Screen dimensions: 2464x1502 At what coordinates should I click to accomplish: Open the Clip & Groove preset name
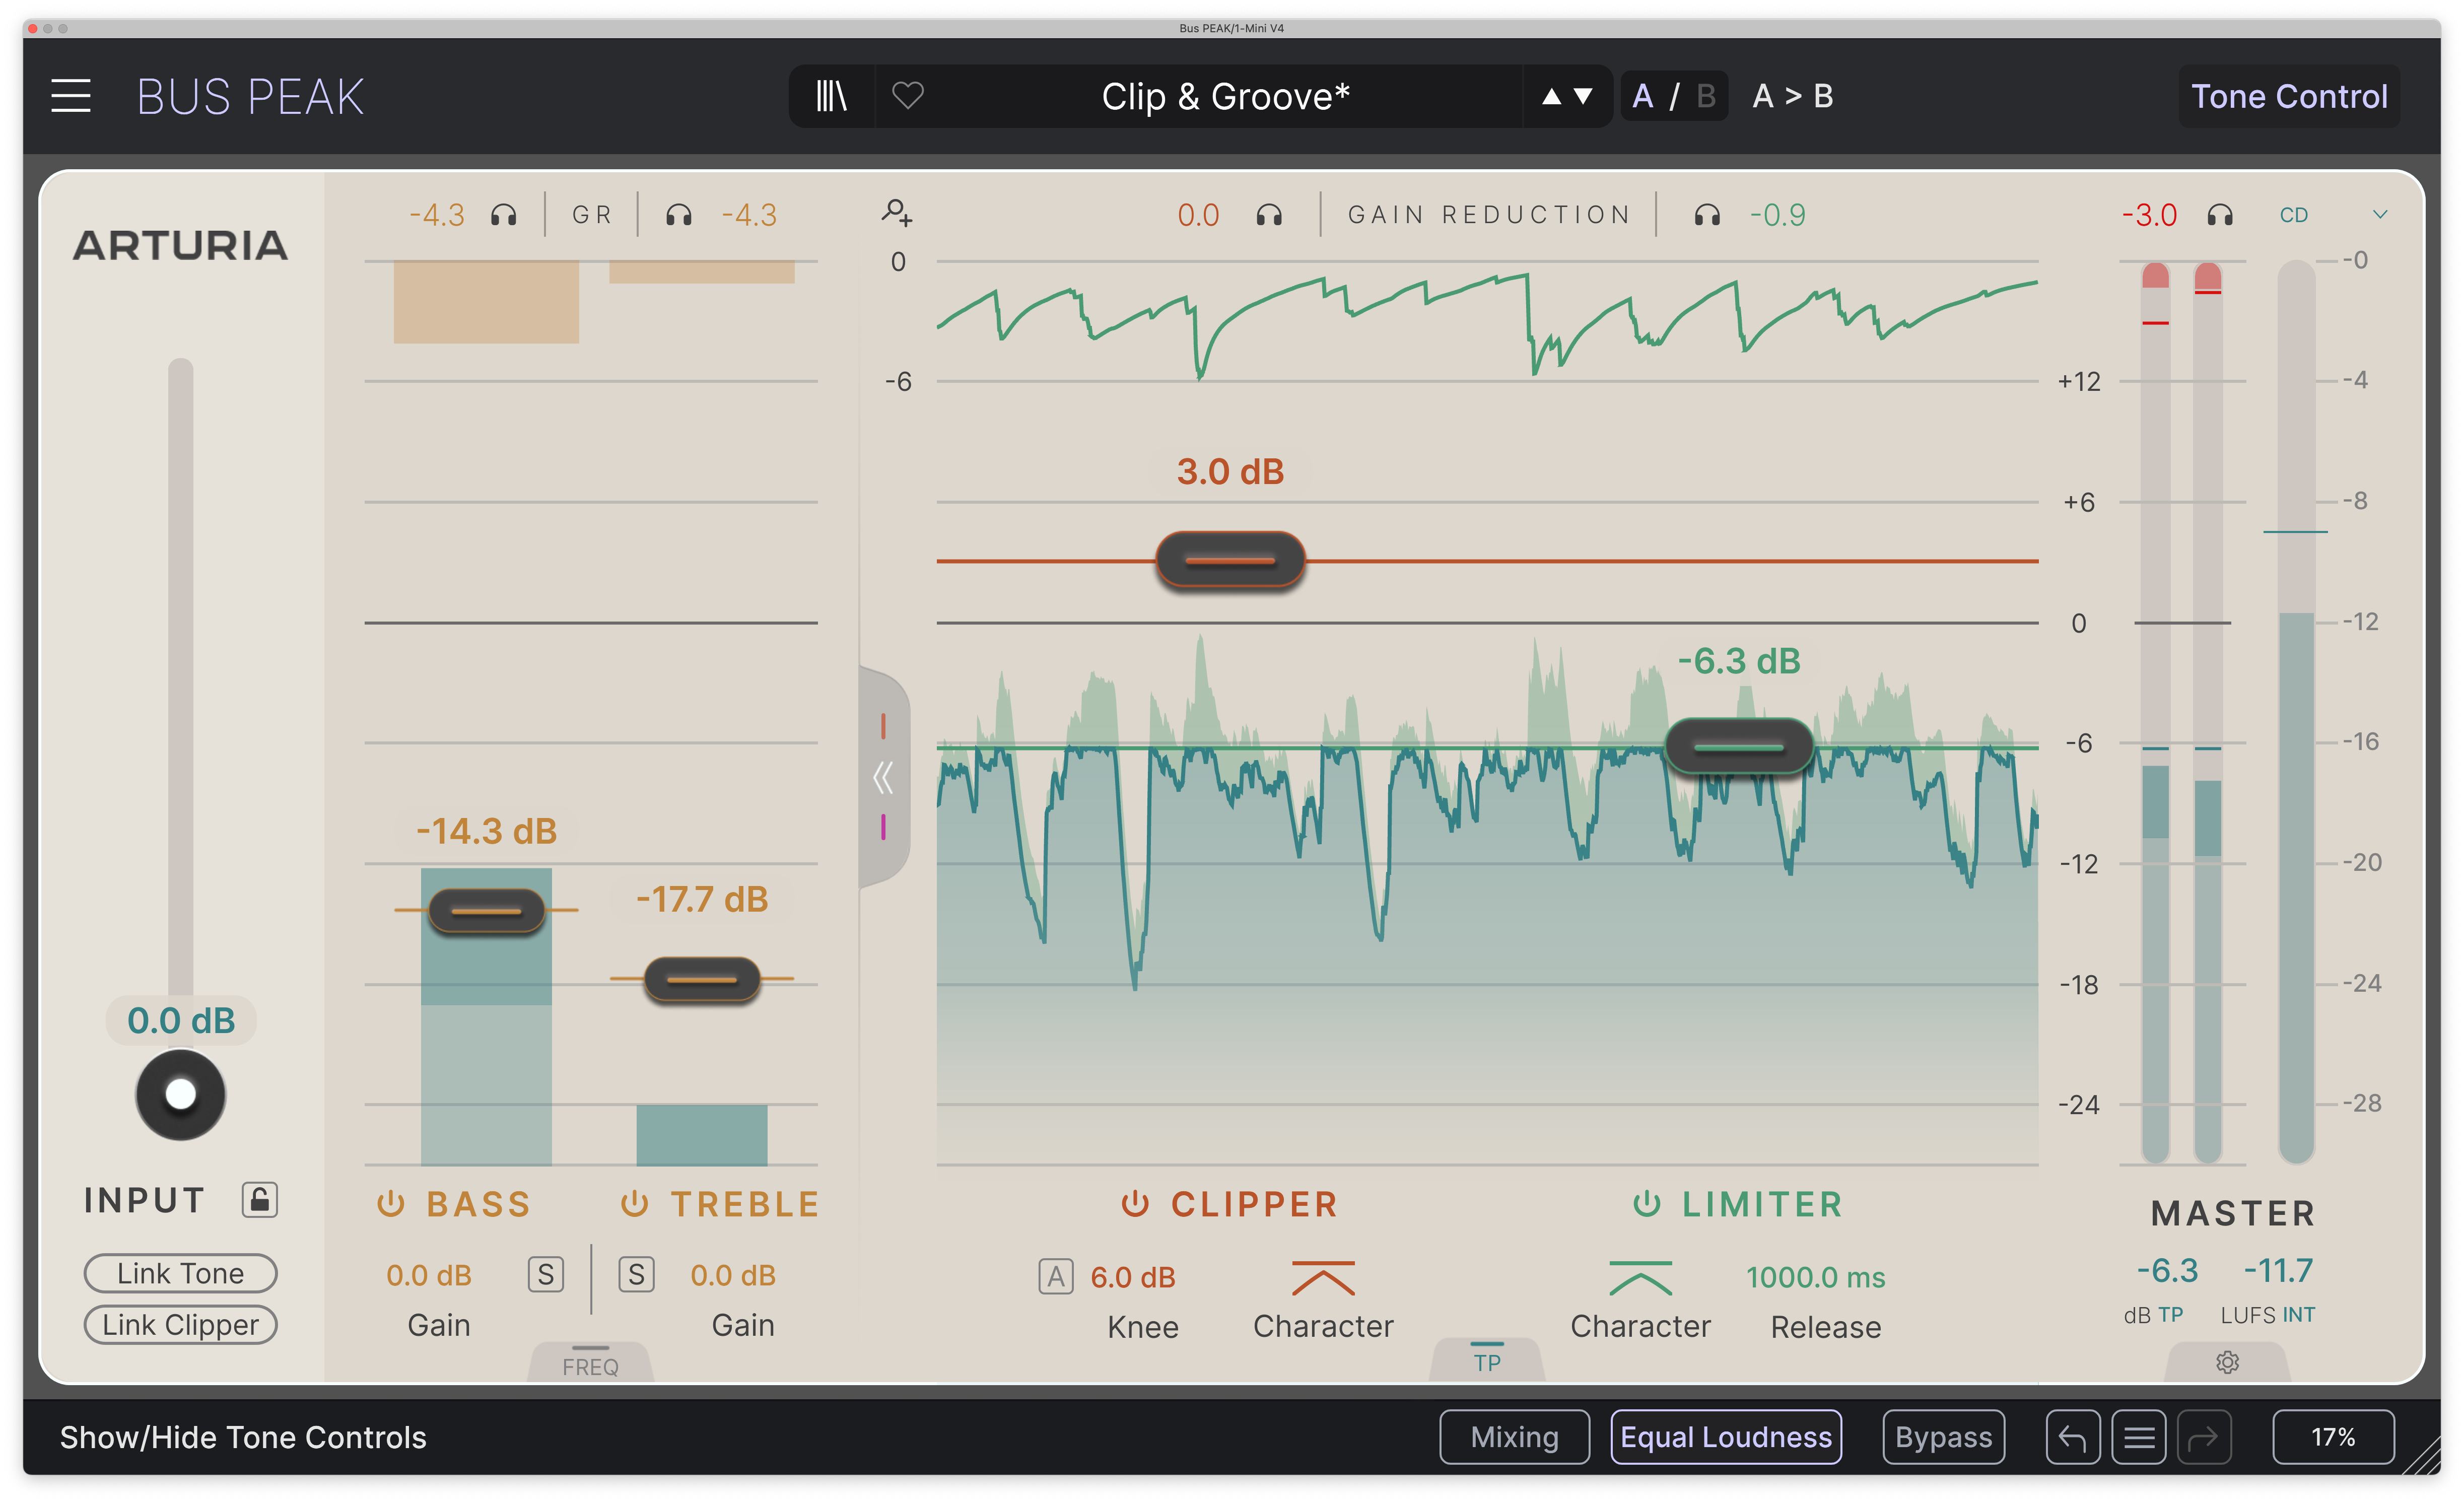pyautogui.click(x=1225, y=96)
